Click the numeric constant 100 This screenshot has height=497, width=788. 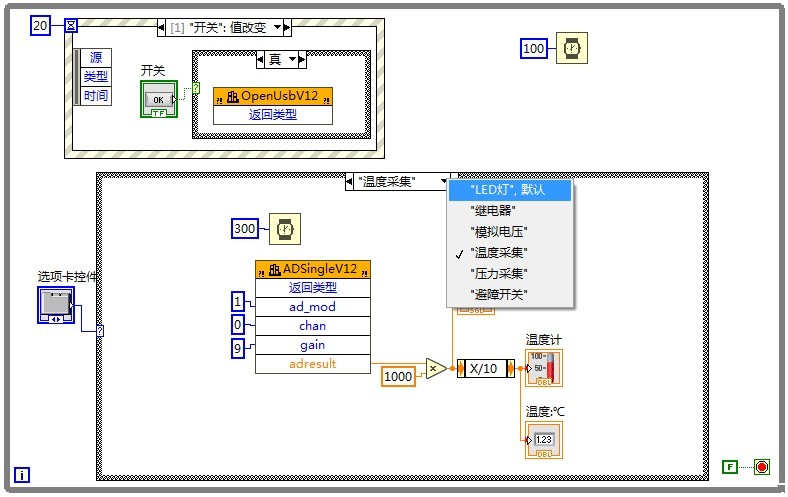(534, 49)
